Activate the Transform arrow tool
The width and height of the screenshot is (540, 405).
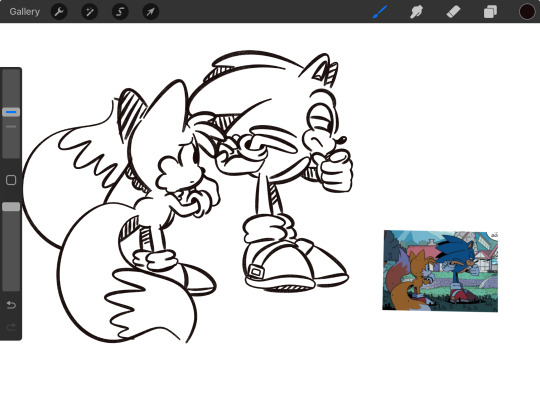[150, 12]
